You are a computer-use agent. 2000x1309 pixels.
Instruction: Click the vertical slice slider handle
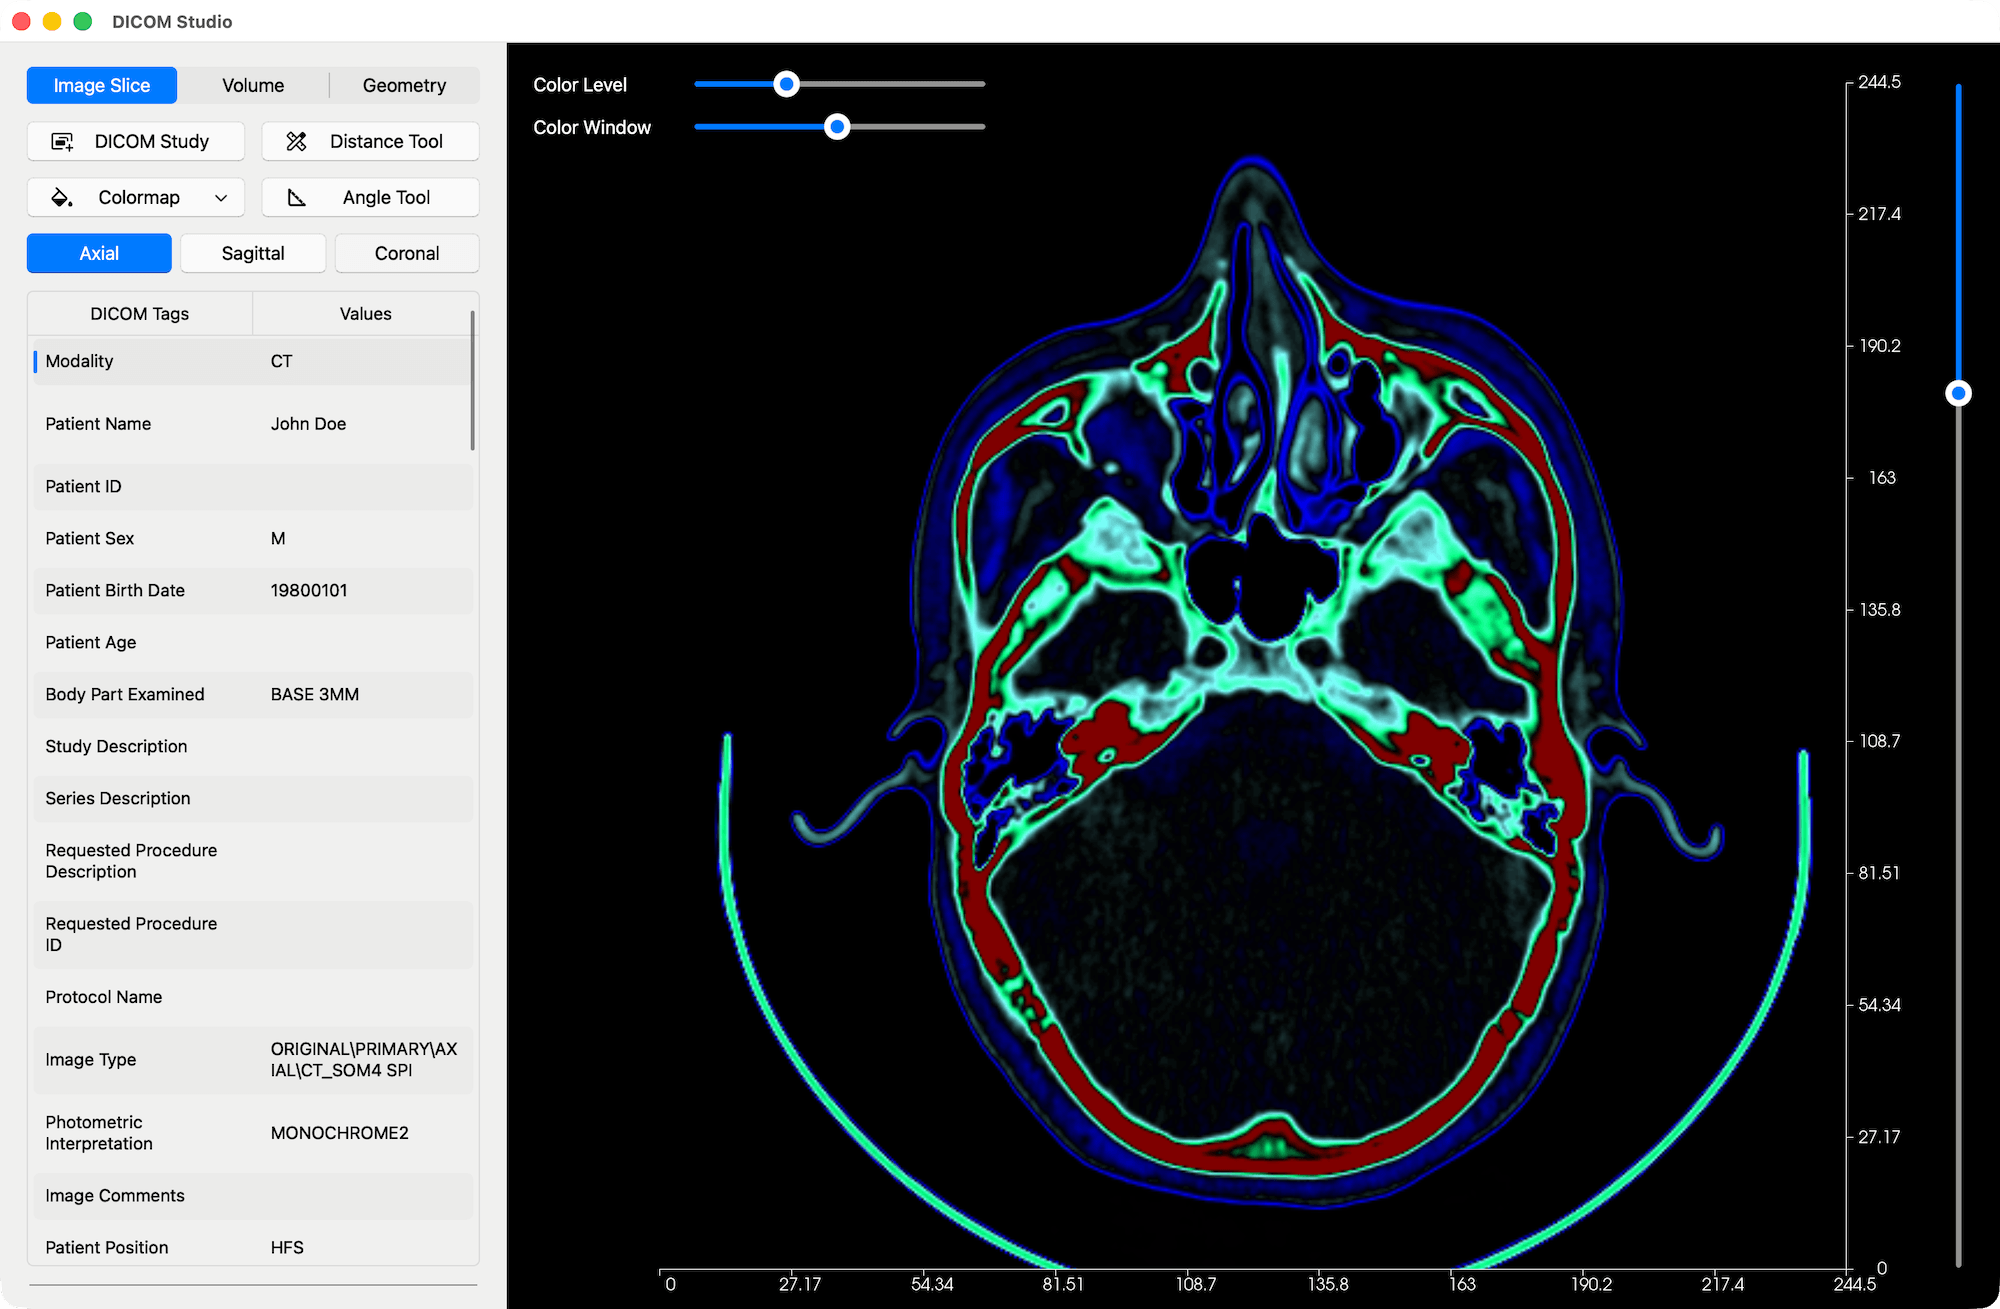point(1957,393)
